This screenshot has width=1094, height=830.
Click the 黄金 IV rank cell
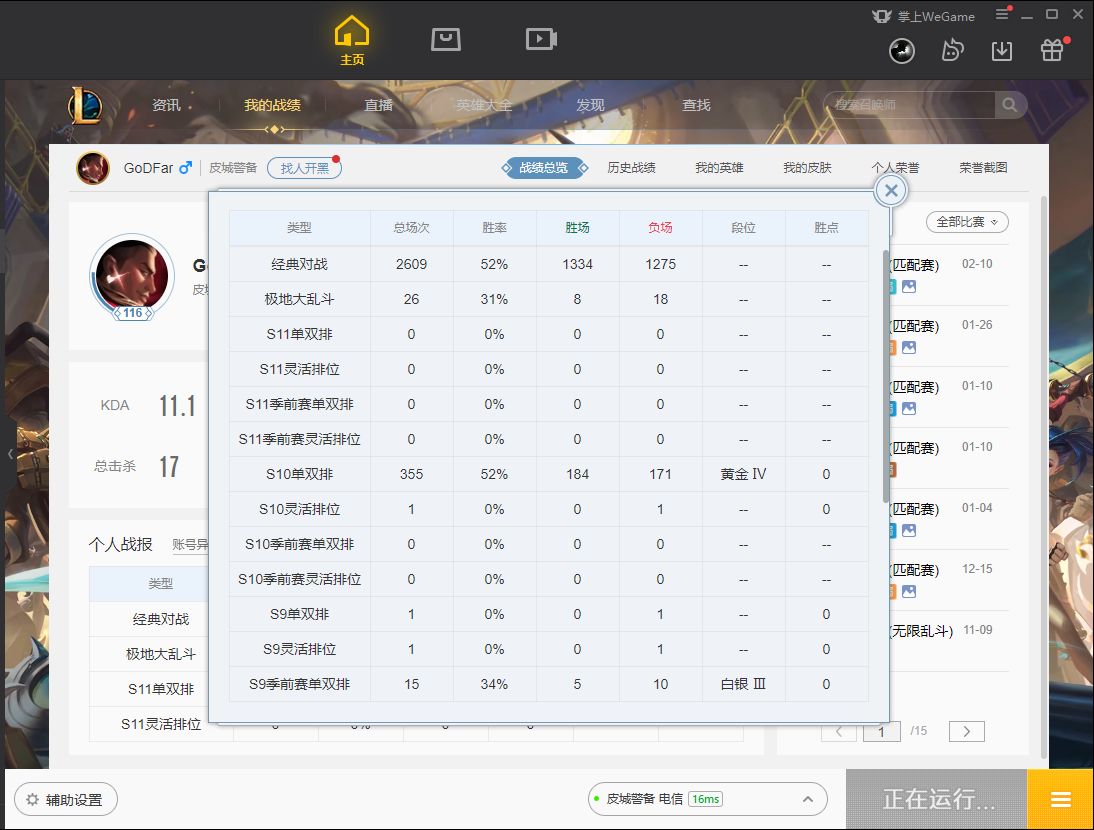[x=743, y=474]
